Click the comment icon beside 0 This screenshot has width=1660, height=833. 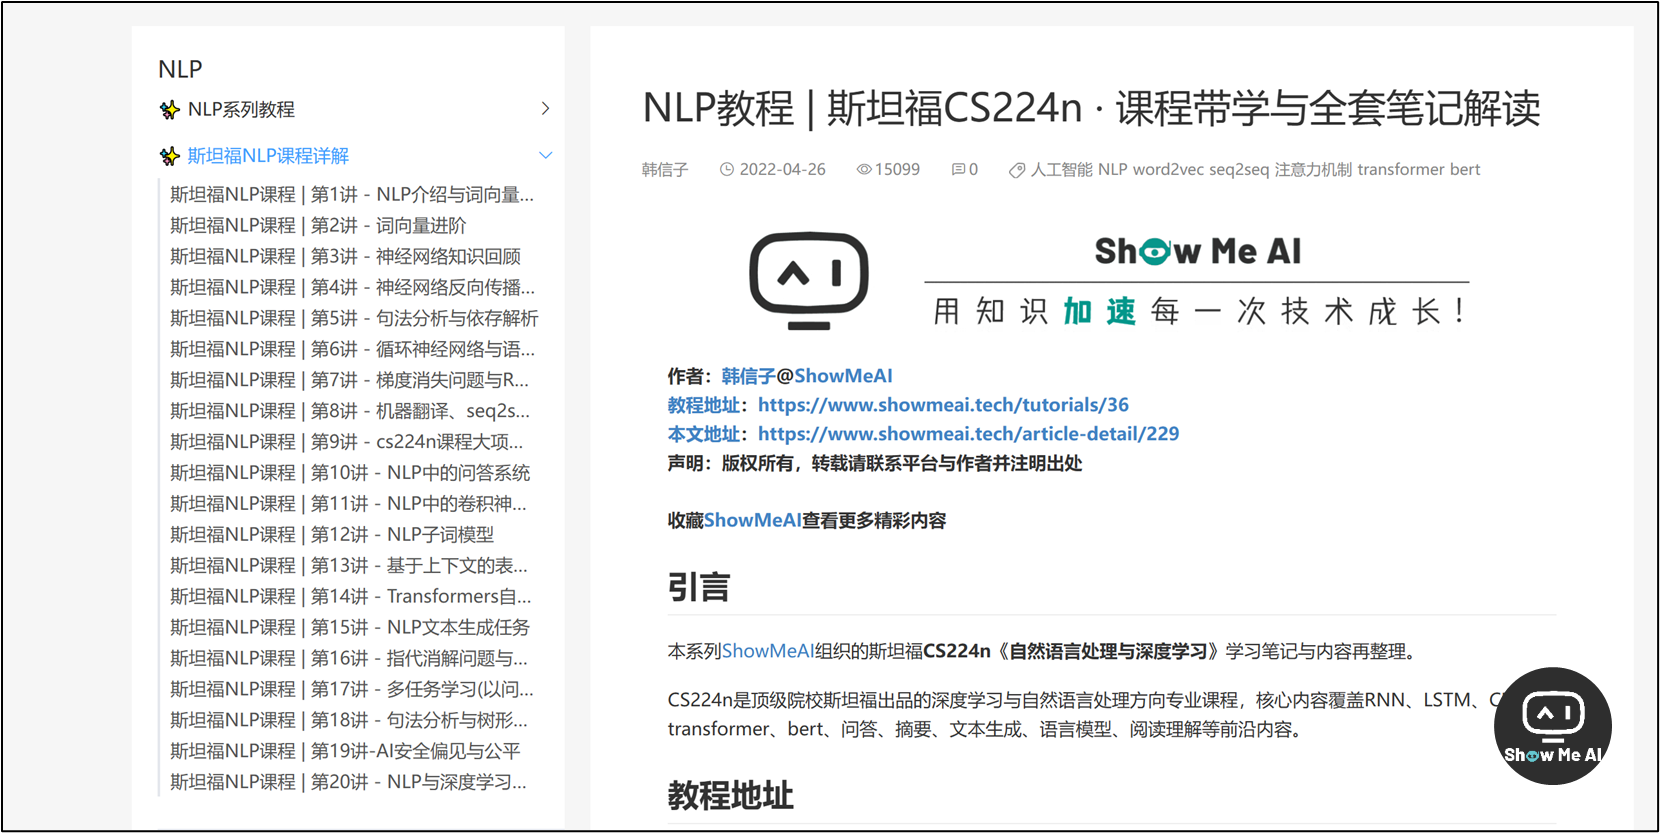coord(958,170)
